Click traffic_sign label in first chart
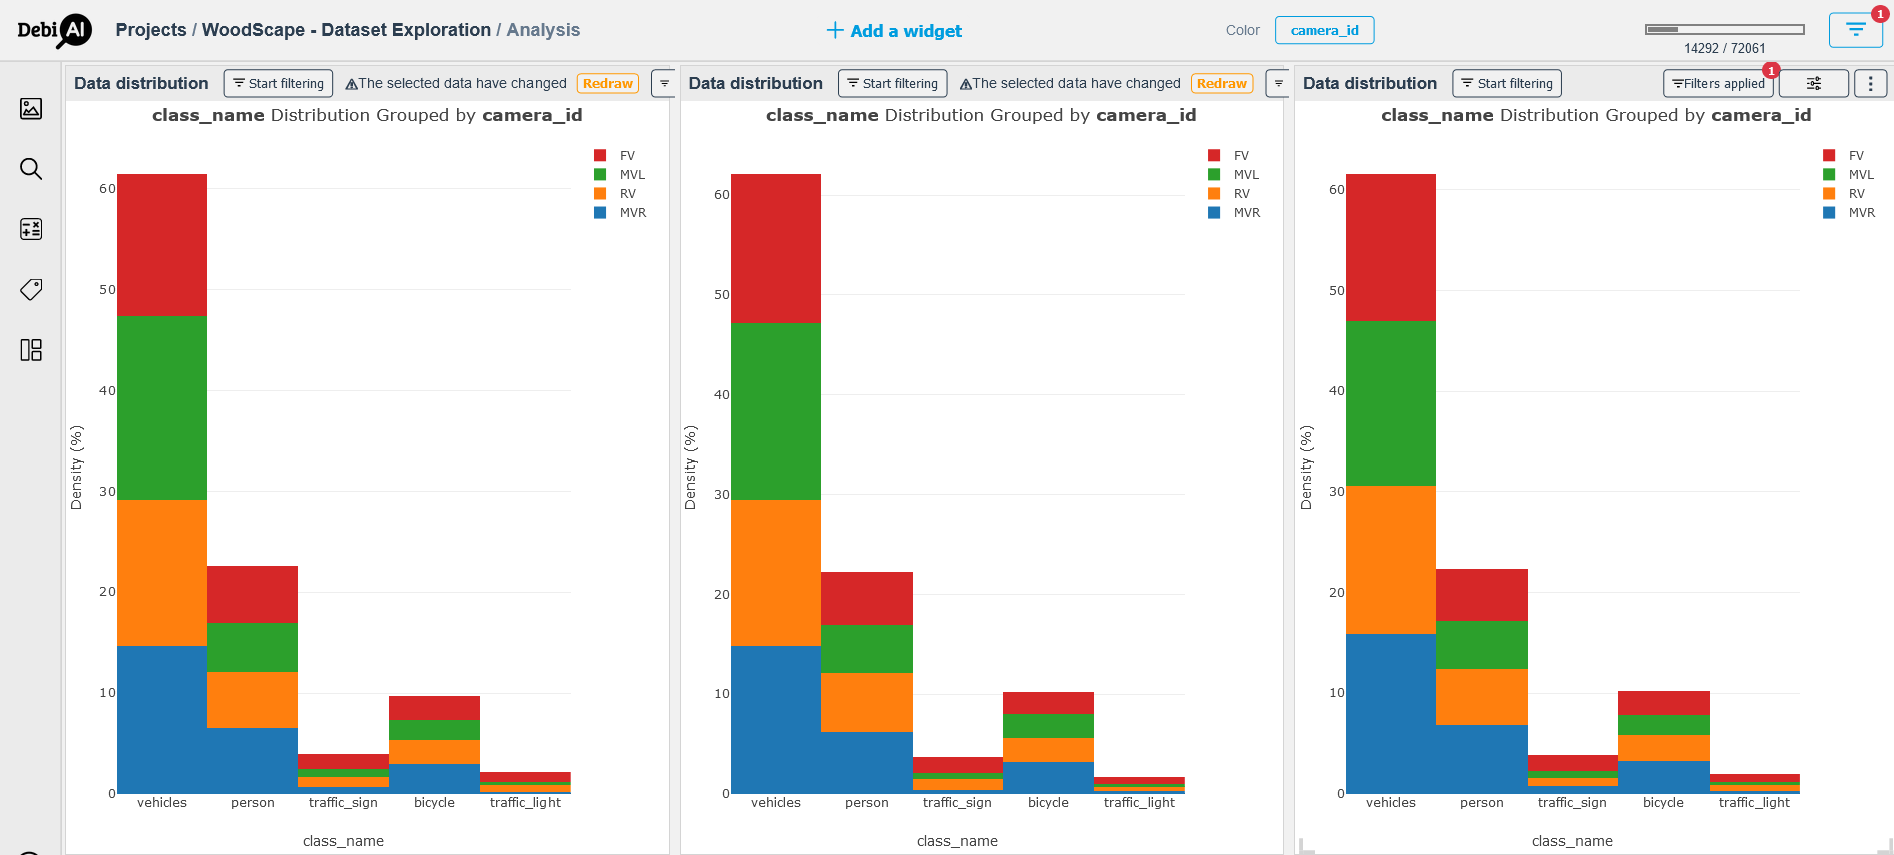1894x855 pixels. pos(343,802)
